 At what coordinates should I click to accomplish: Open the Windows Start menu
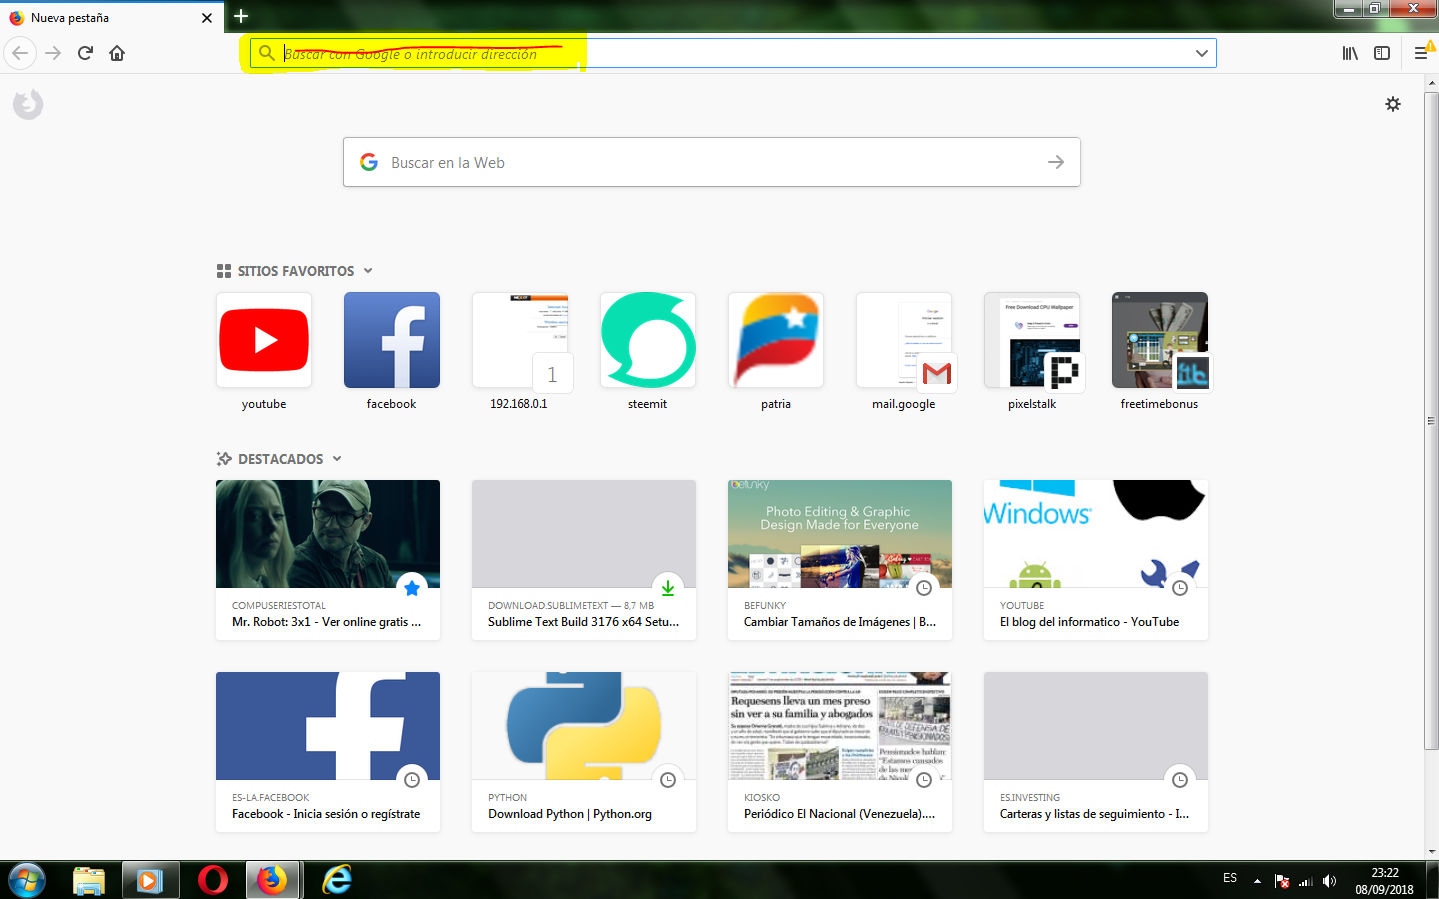pyautogui.click(x=27, y=880)
